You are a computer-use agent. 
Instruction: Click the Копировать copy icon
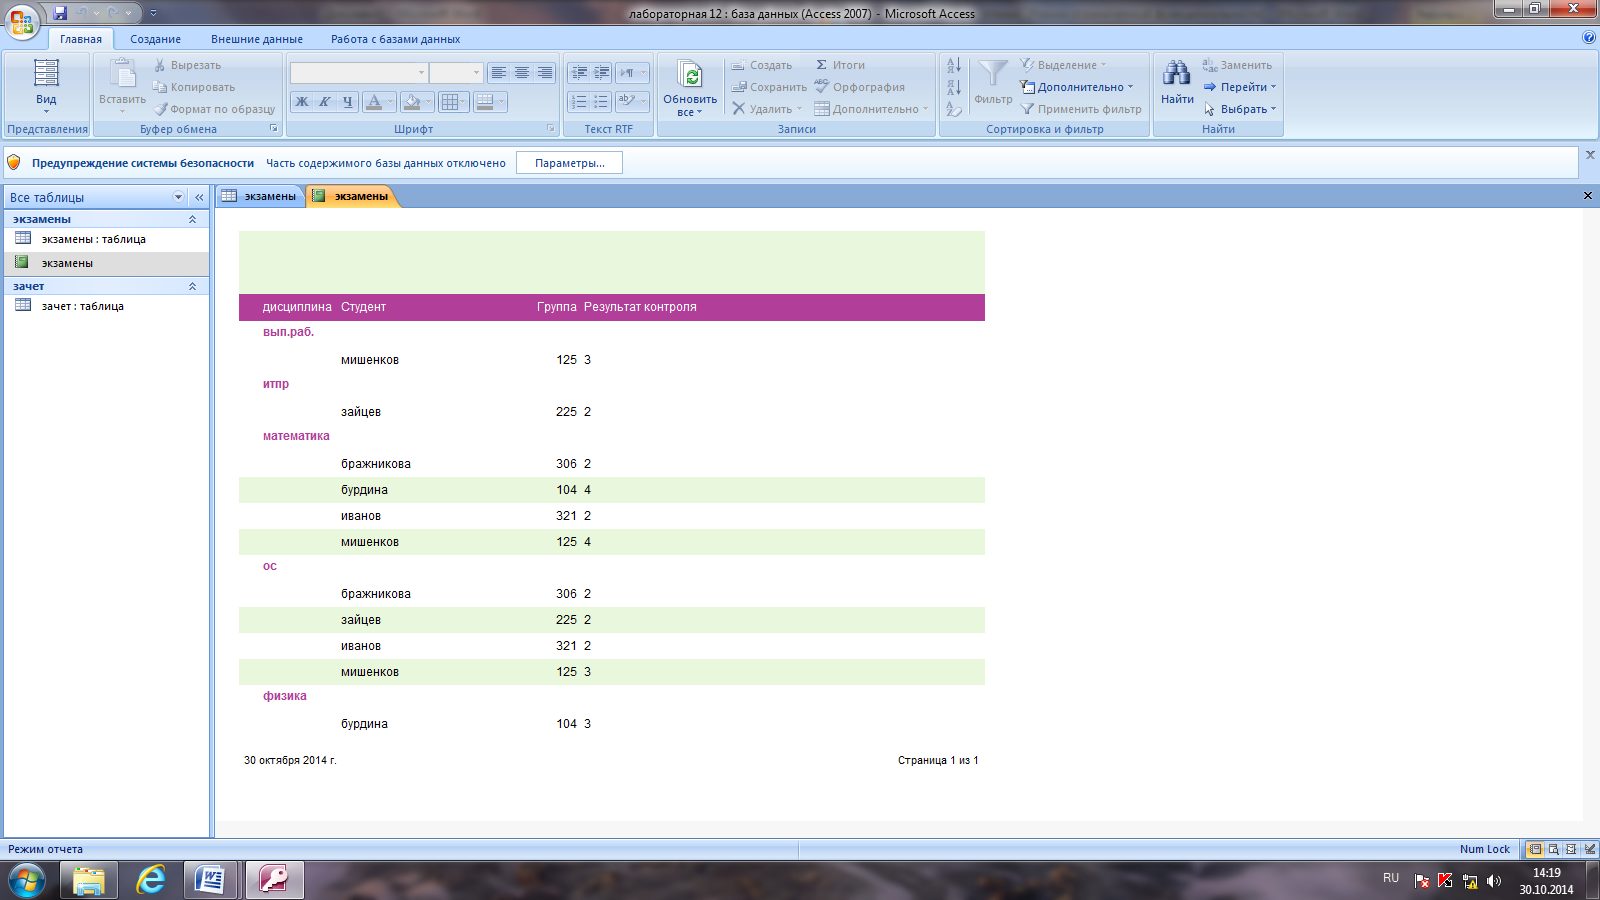point(160,87)
